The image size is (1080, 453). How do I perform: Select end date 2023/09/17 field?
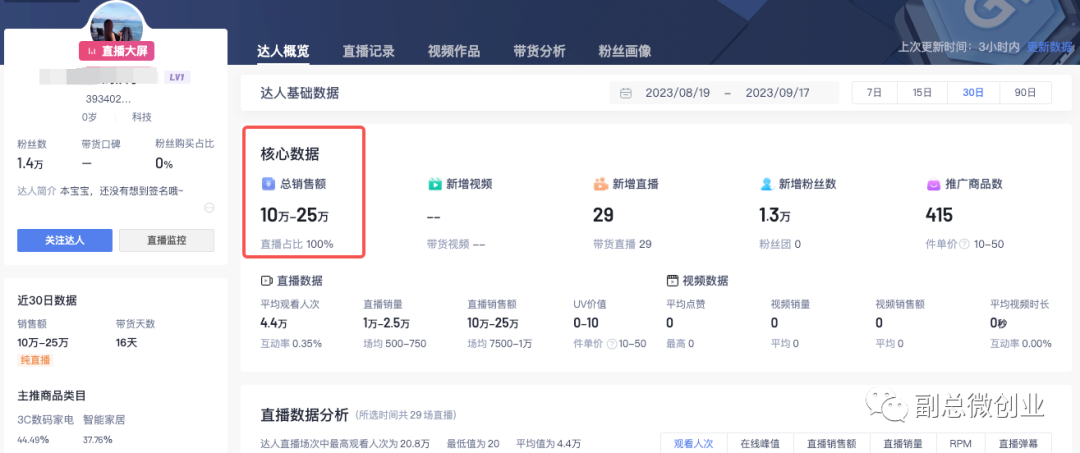click(x=778, y=93)
